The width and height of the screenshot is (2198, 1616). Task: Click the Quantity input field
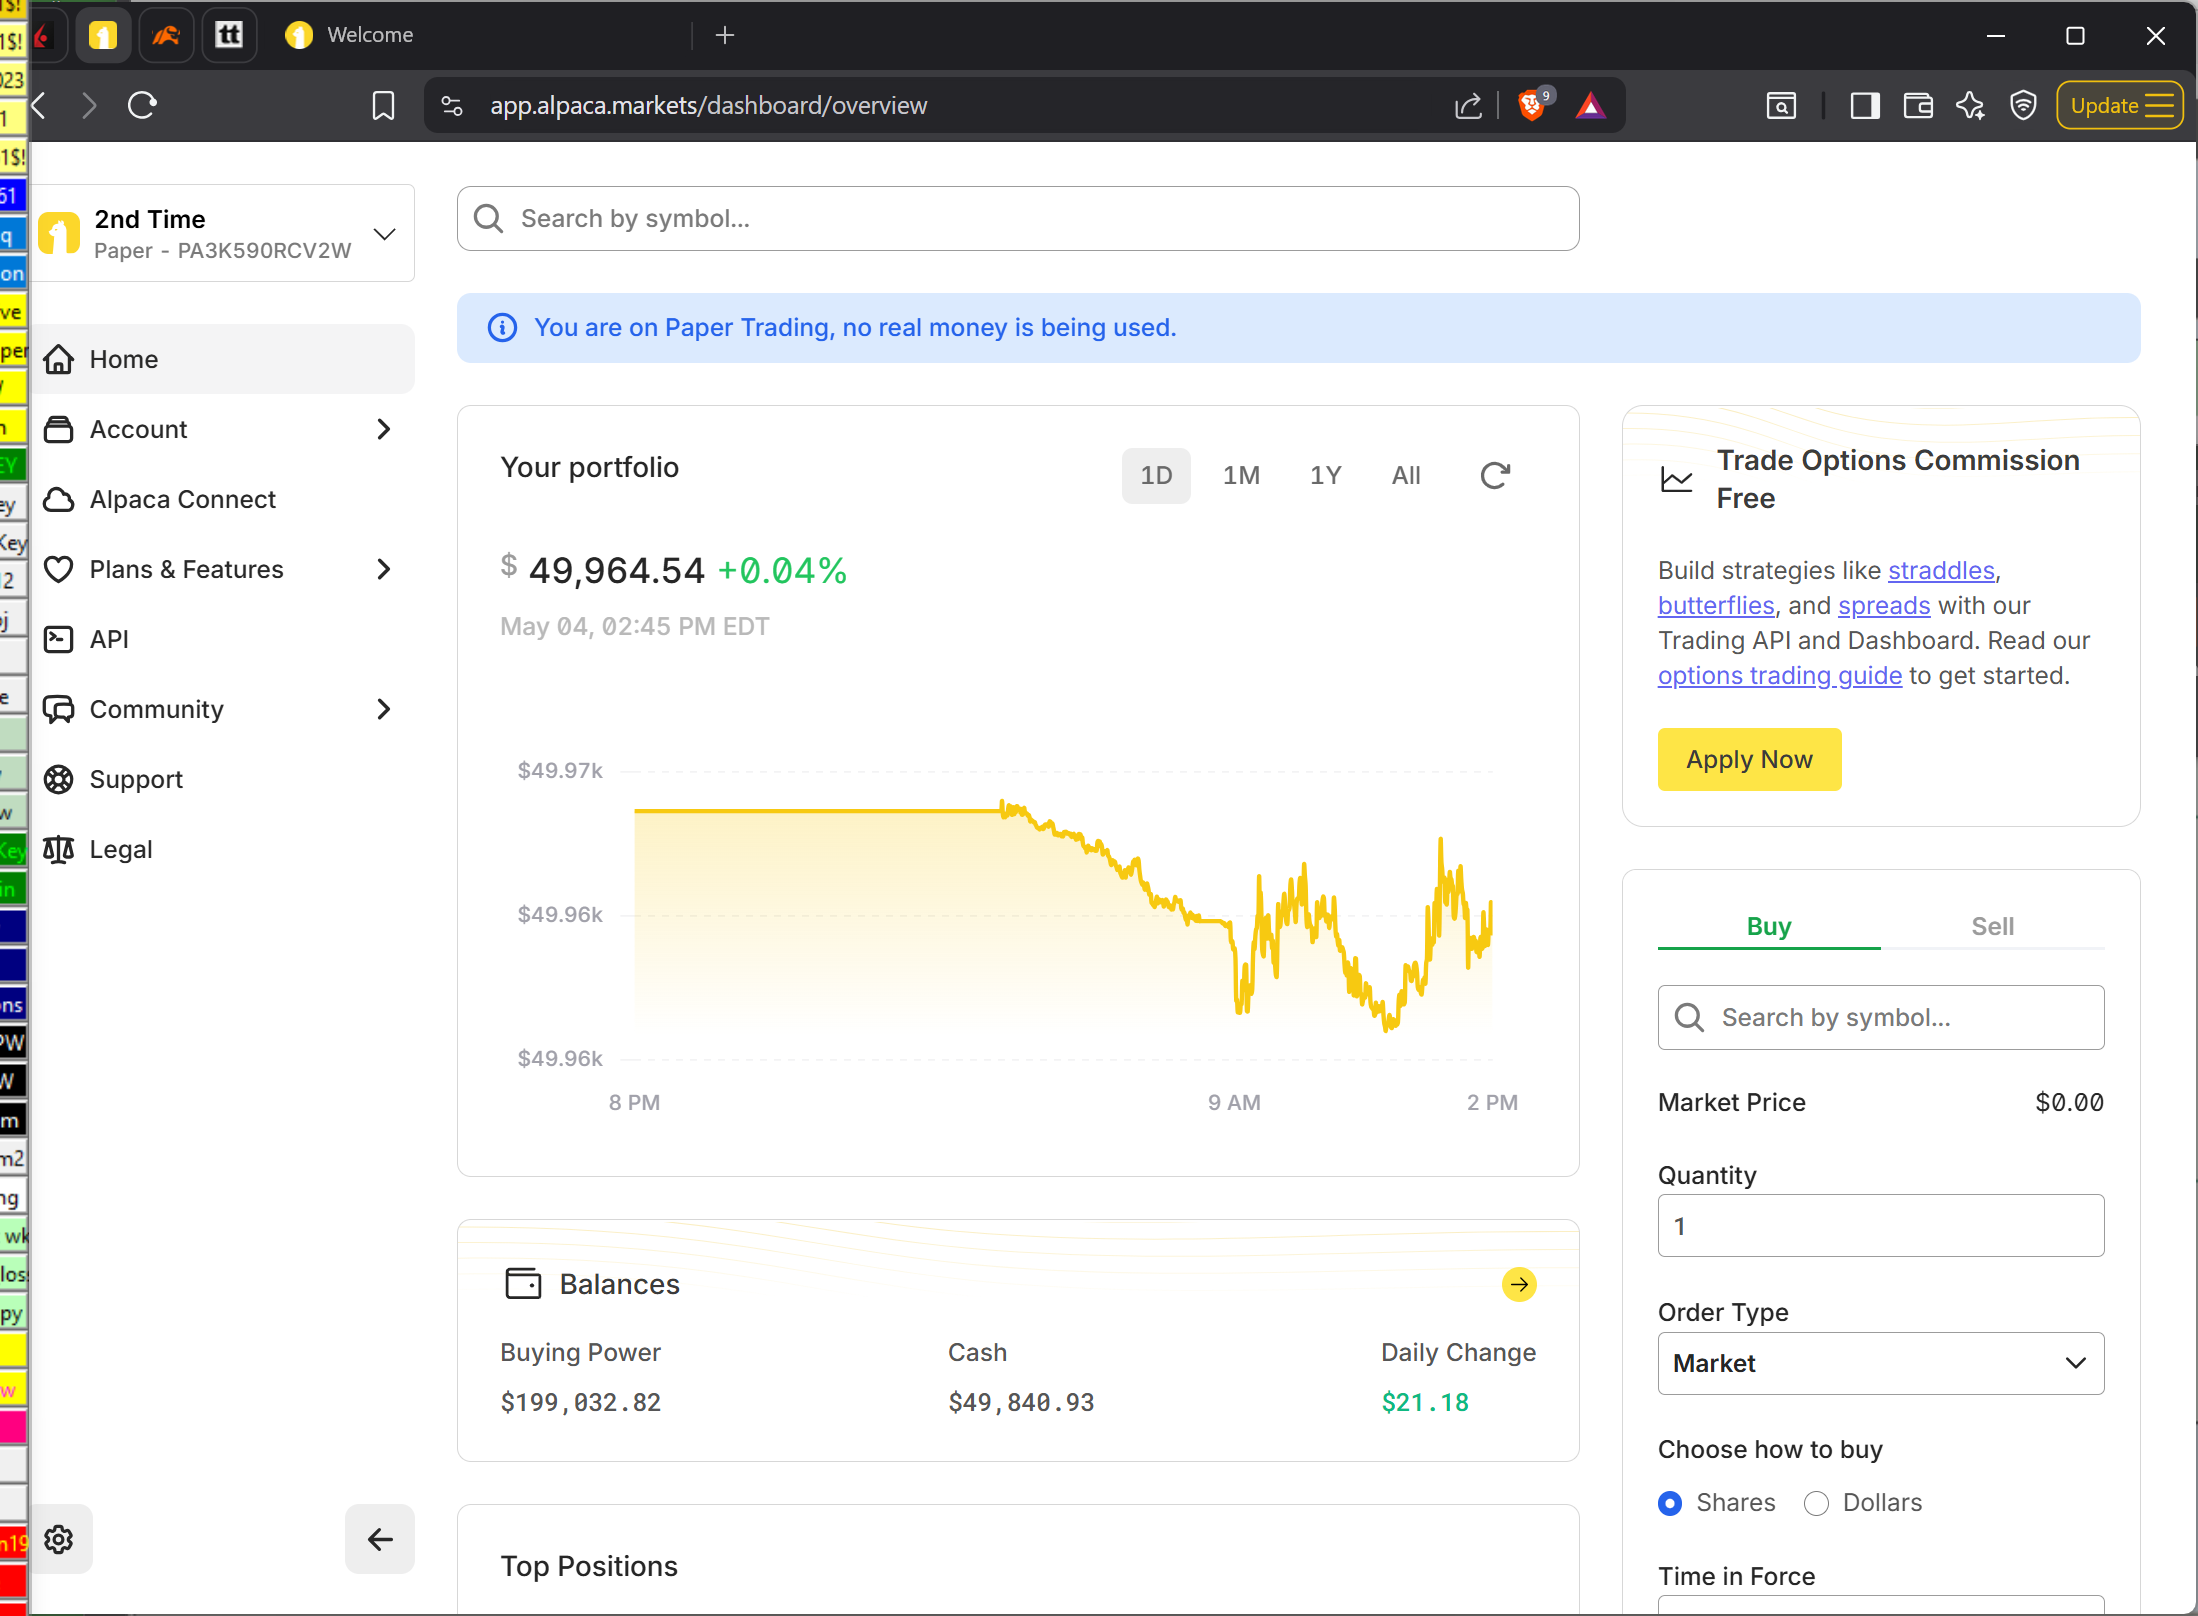point(1881,1225)
